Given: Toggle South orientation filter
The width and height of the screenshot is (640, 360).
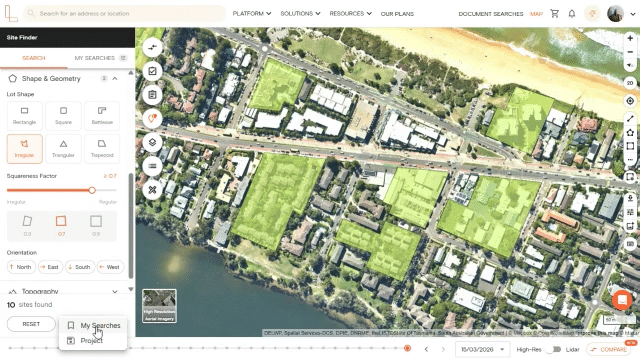Looking at the screenshot, I should click(80, 267).
